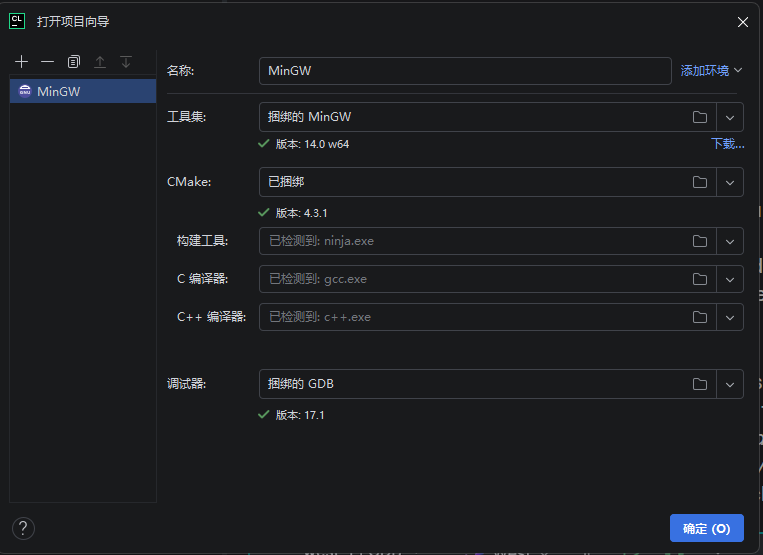This screenshot has height=555, width=763.
Task: Browse folder for CMake path
Action: pyautogui.click(x=700, y=182)
